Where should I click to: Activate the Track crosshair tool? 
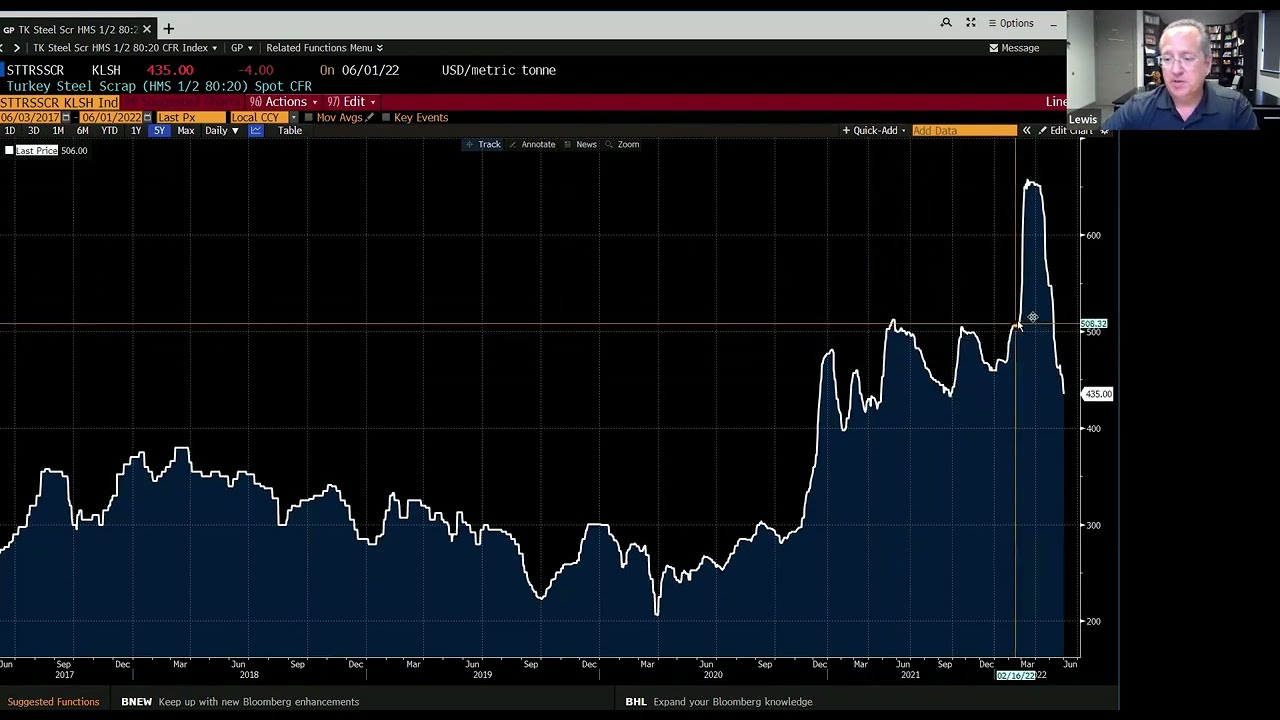click(482, 145)
